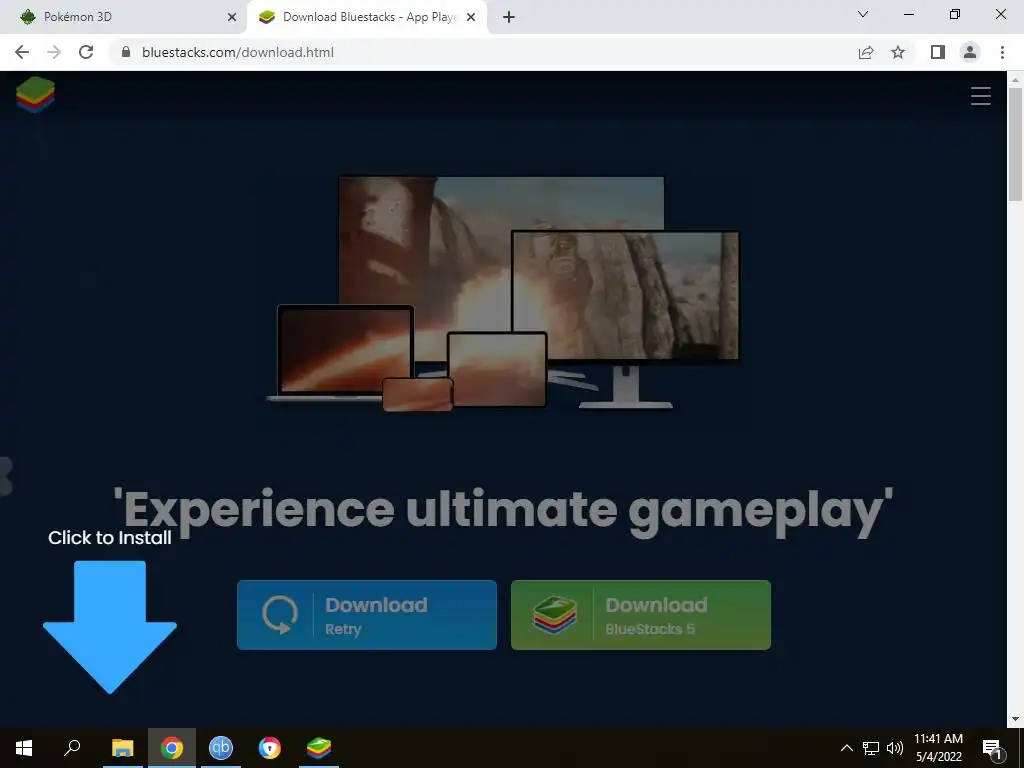The width and height of the screenshot is (1024, 768).
Task: Open the Chrome profile avatar menu
Action: click(970, 52)
